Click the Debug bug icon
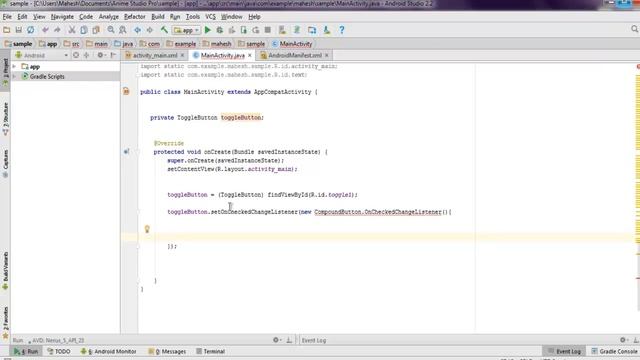Image resolution: width=640 pixels, height=360 pixels. (x=220, y=30)
